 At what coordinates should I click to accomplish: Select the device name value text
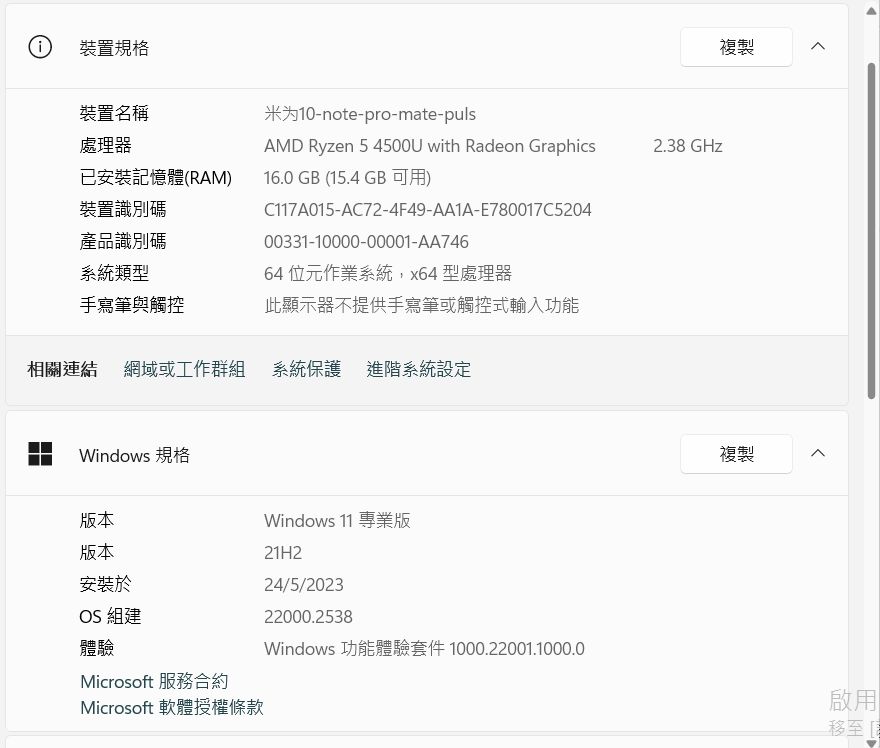click(x=370, y=114)
